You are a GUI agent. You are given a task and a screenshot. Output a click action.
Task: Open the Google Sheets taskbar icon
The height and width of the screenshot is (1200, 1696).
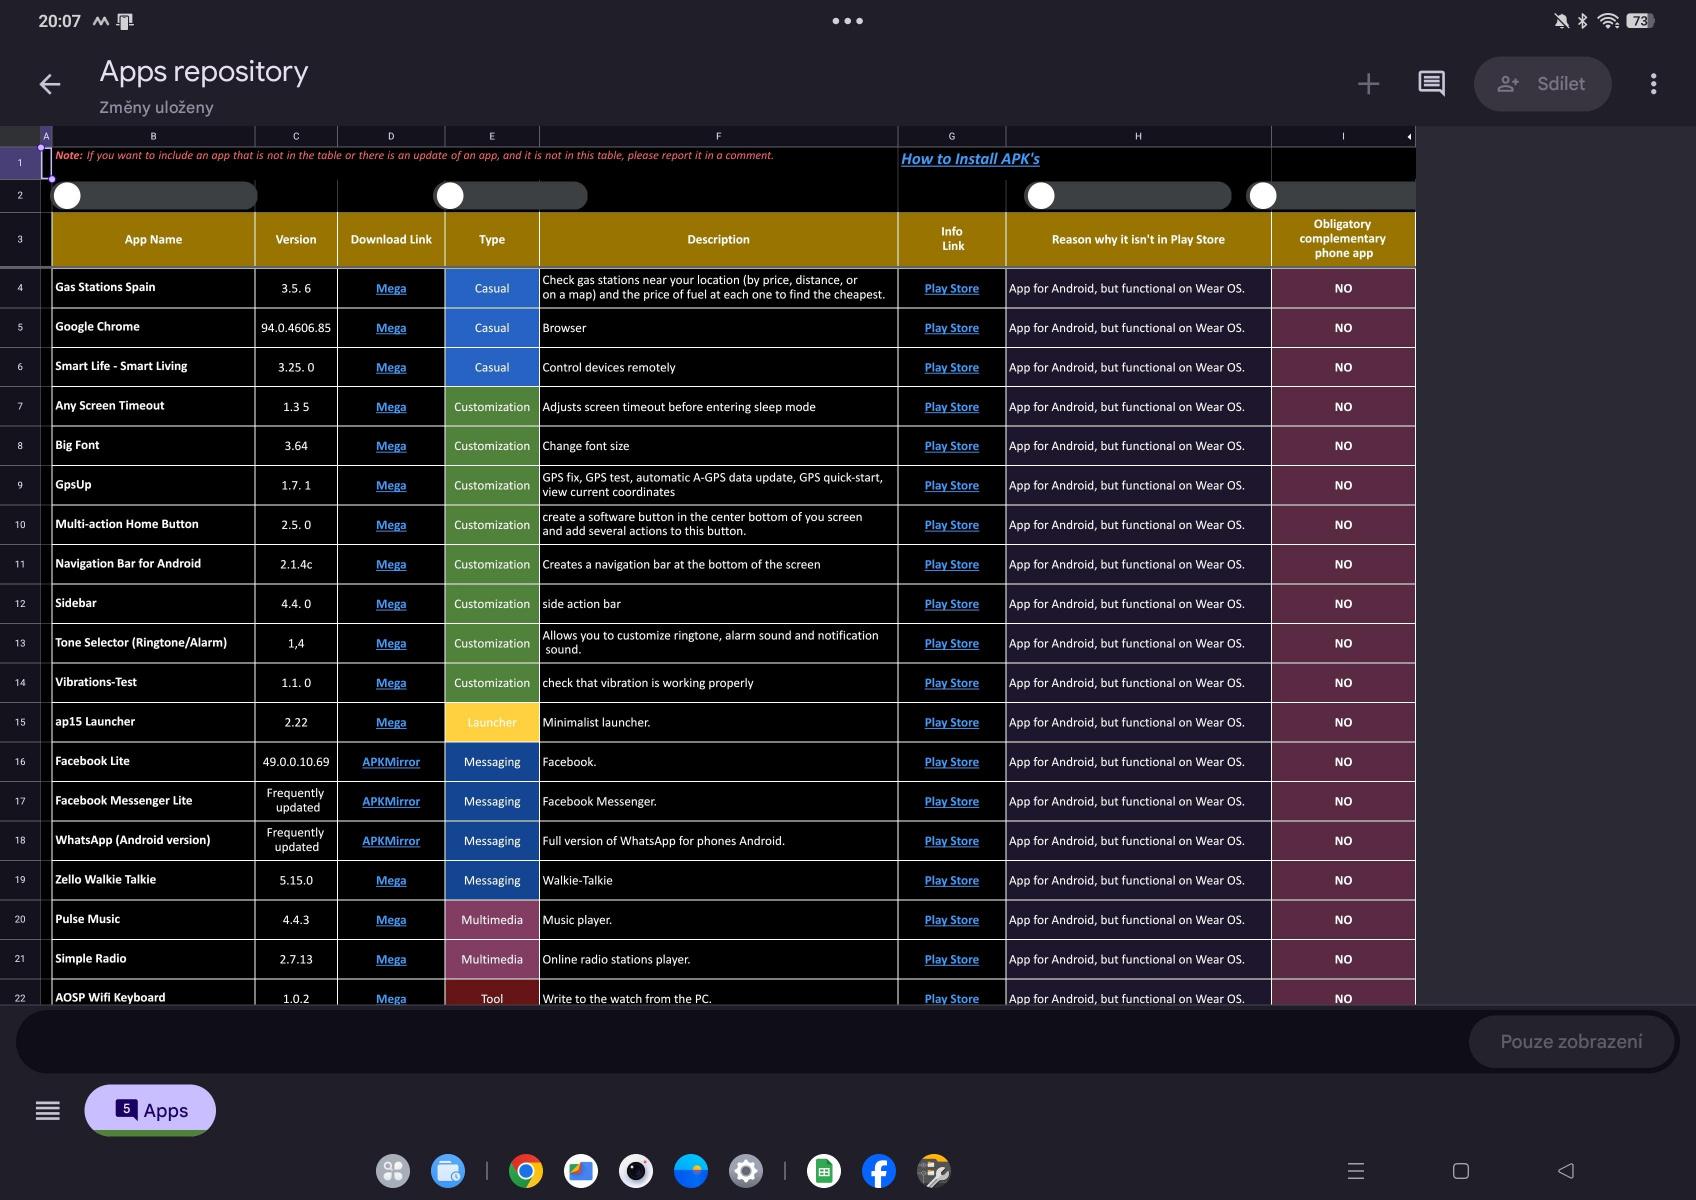(x=823, y=1171)
